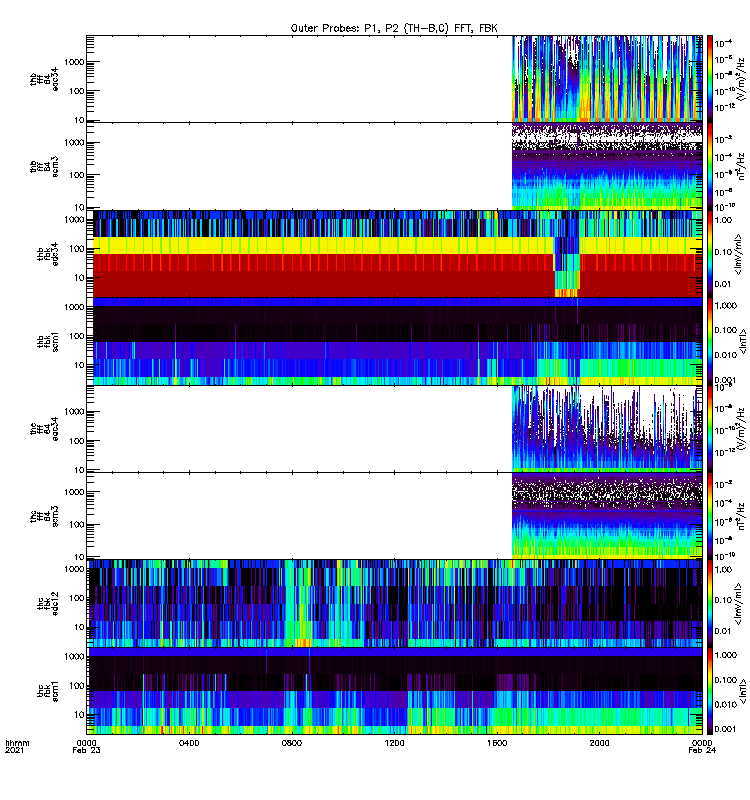Click the thc fff scm3 spectrogram data region
750x800 pixels.
pyautogui.click(x=607, y=516)
